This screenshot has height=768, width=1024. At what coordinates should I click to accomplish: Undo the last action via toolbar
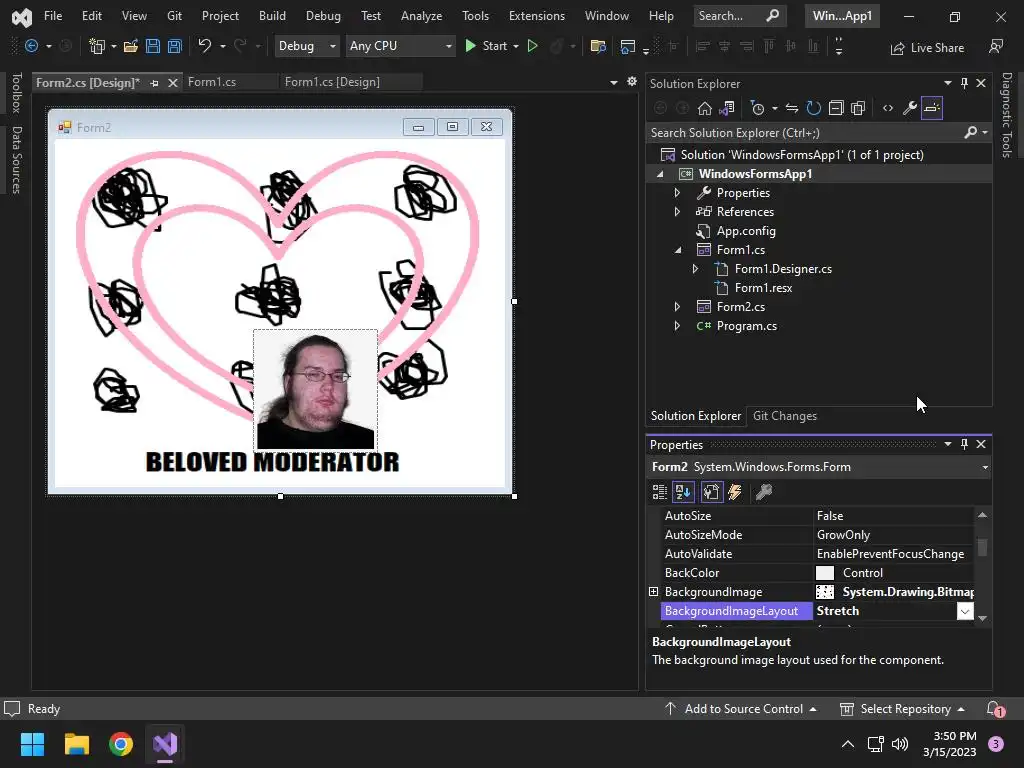204,45
